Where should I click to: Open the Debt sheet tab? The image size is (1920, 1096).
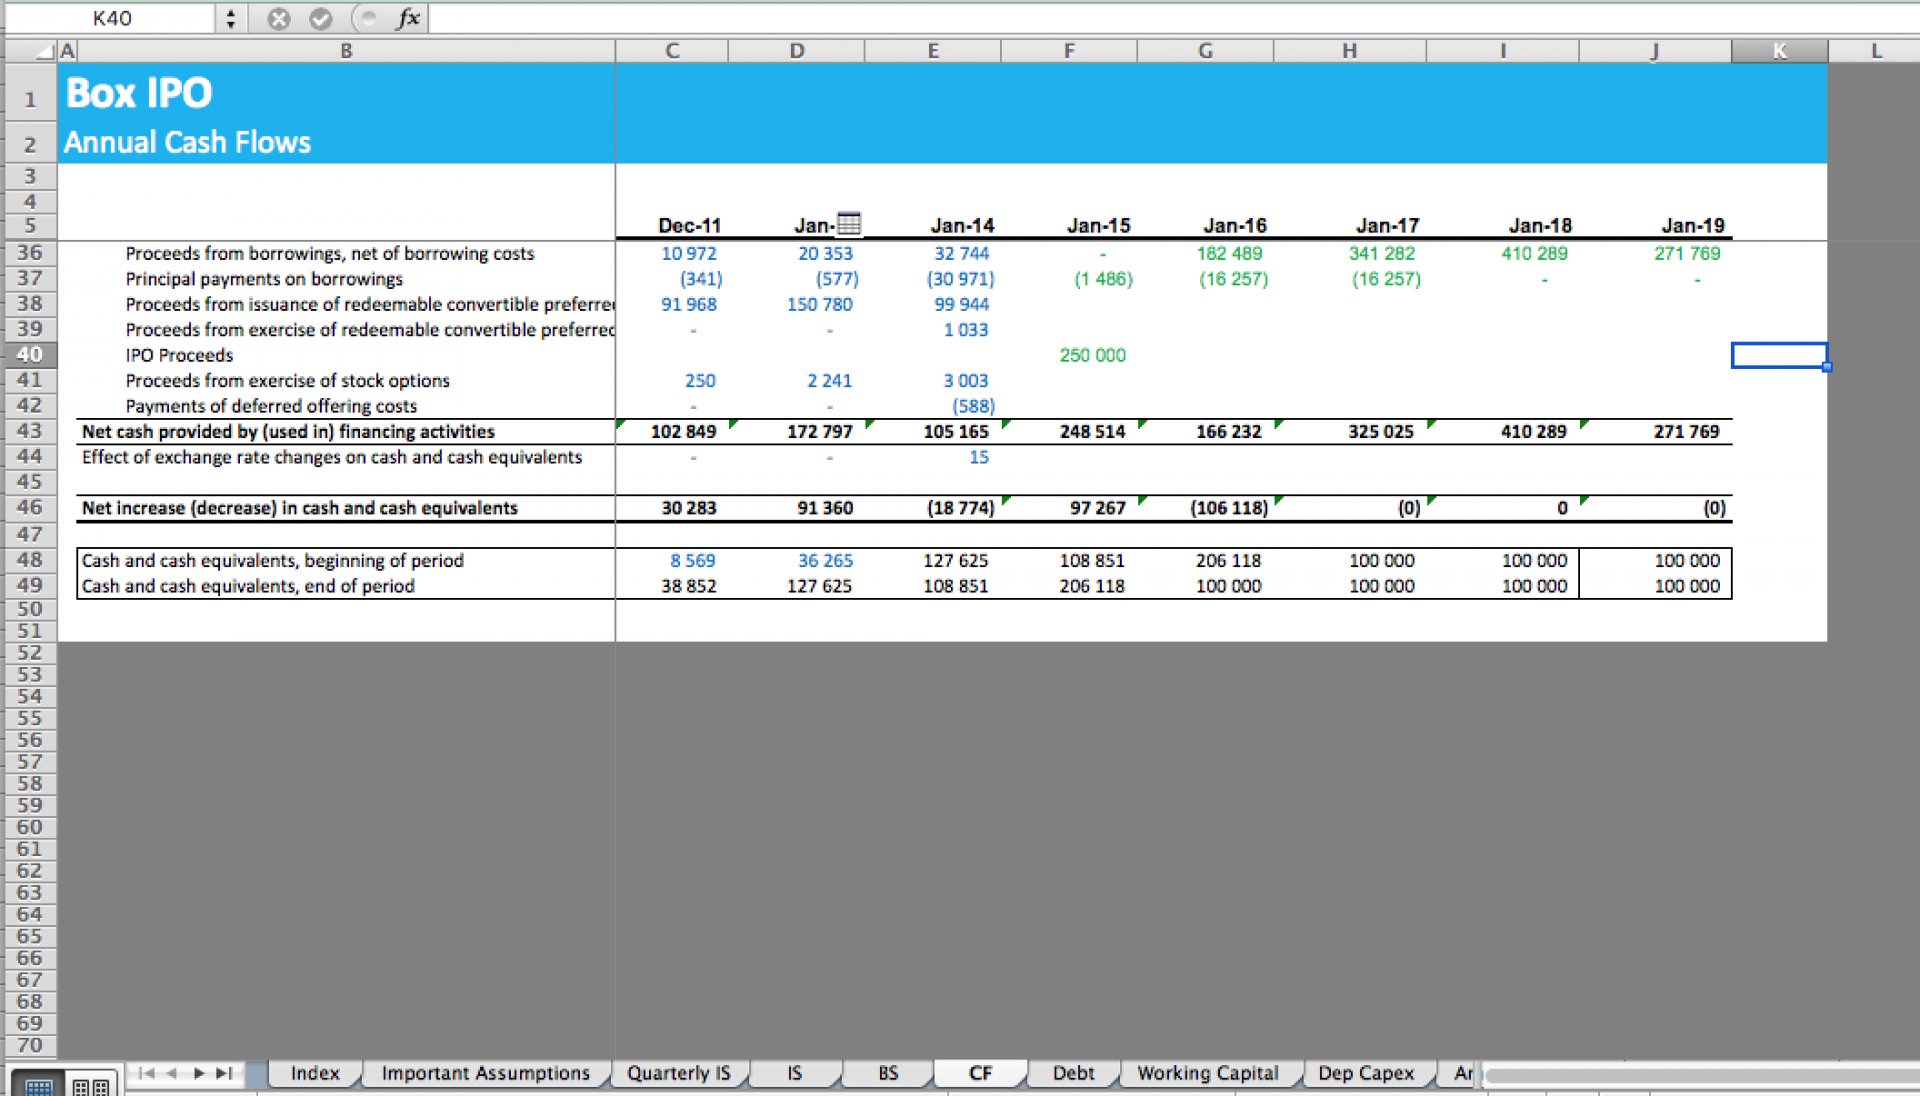(x=1073, y=1073)
